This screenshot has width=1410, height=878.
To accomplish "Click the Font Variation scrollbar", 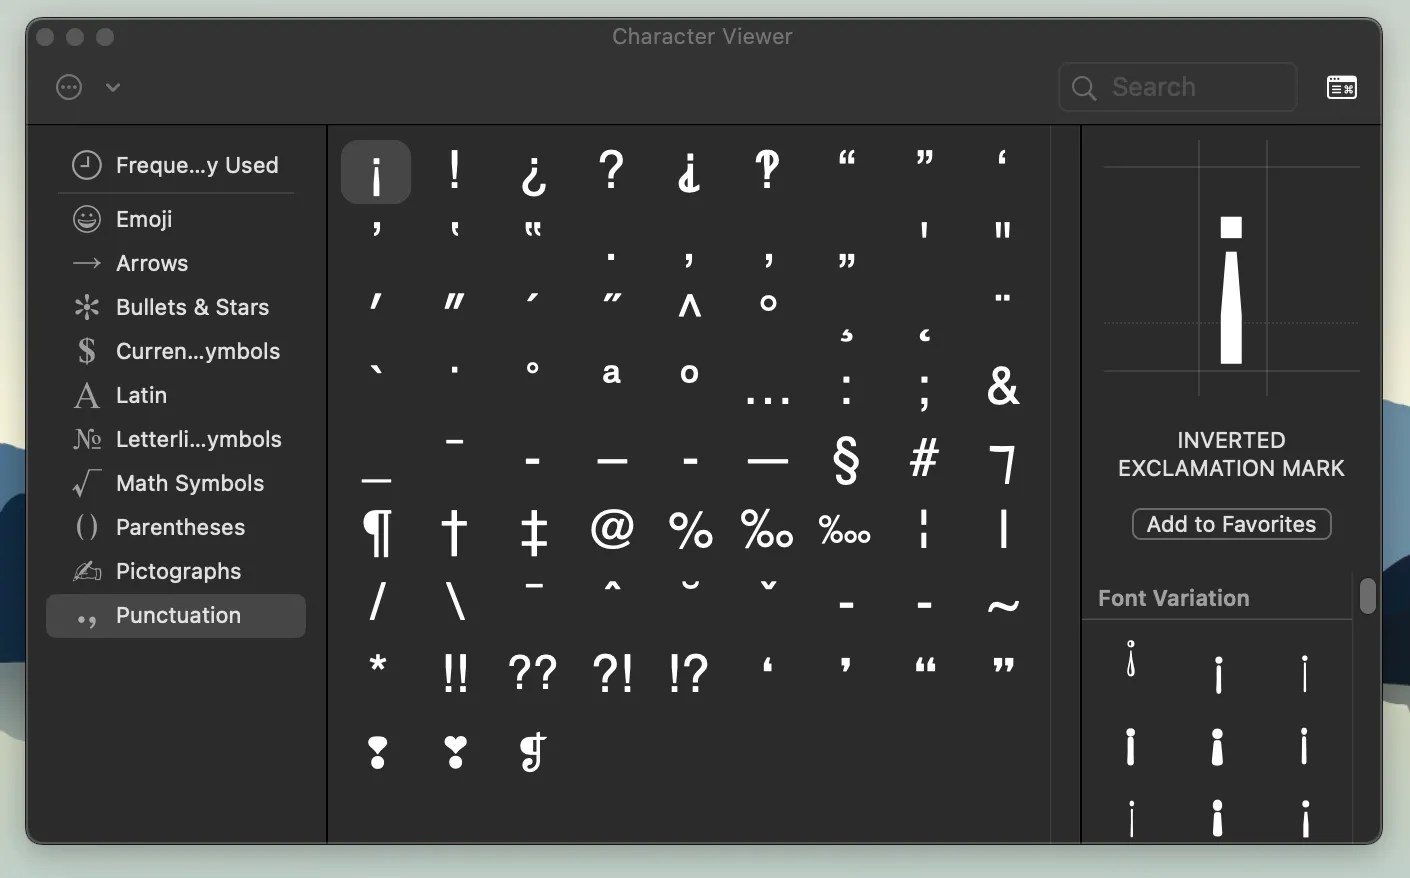I will (1368, 596).
